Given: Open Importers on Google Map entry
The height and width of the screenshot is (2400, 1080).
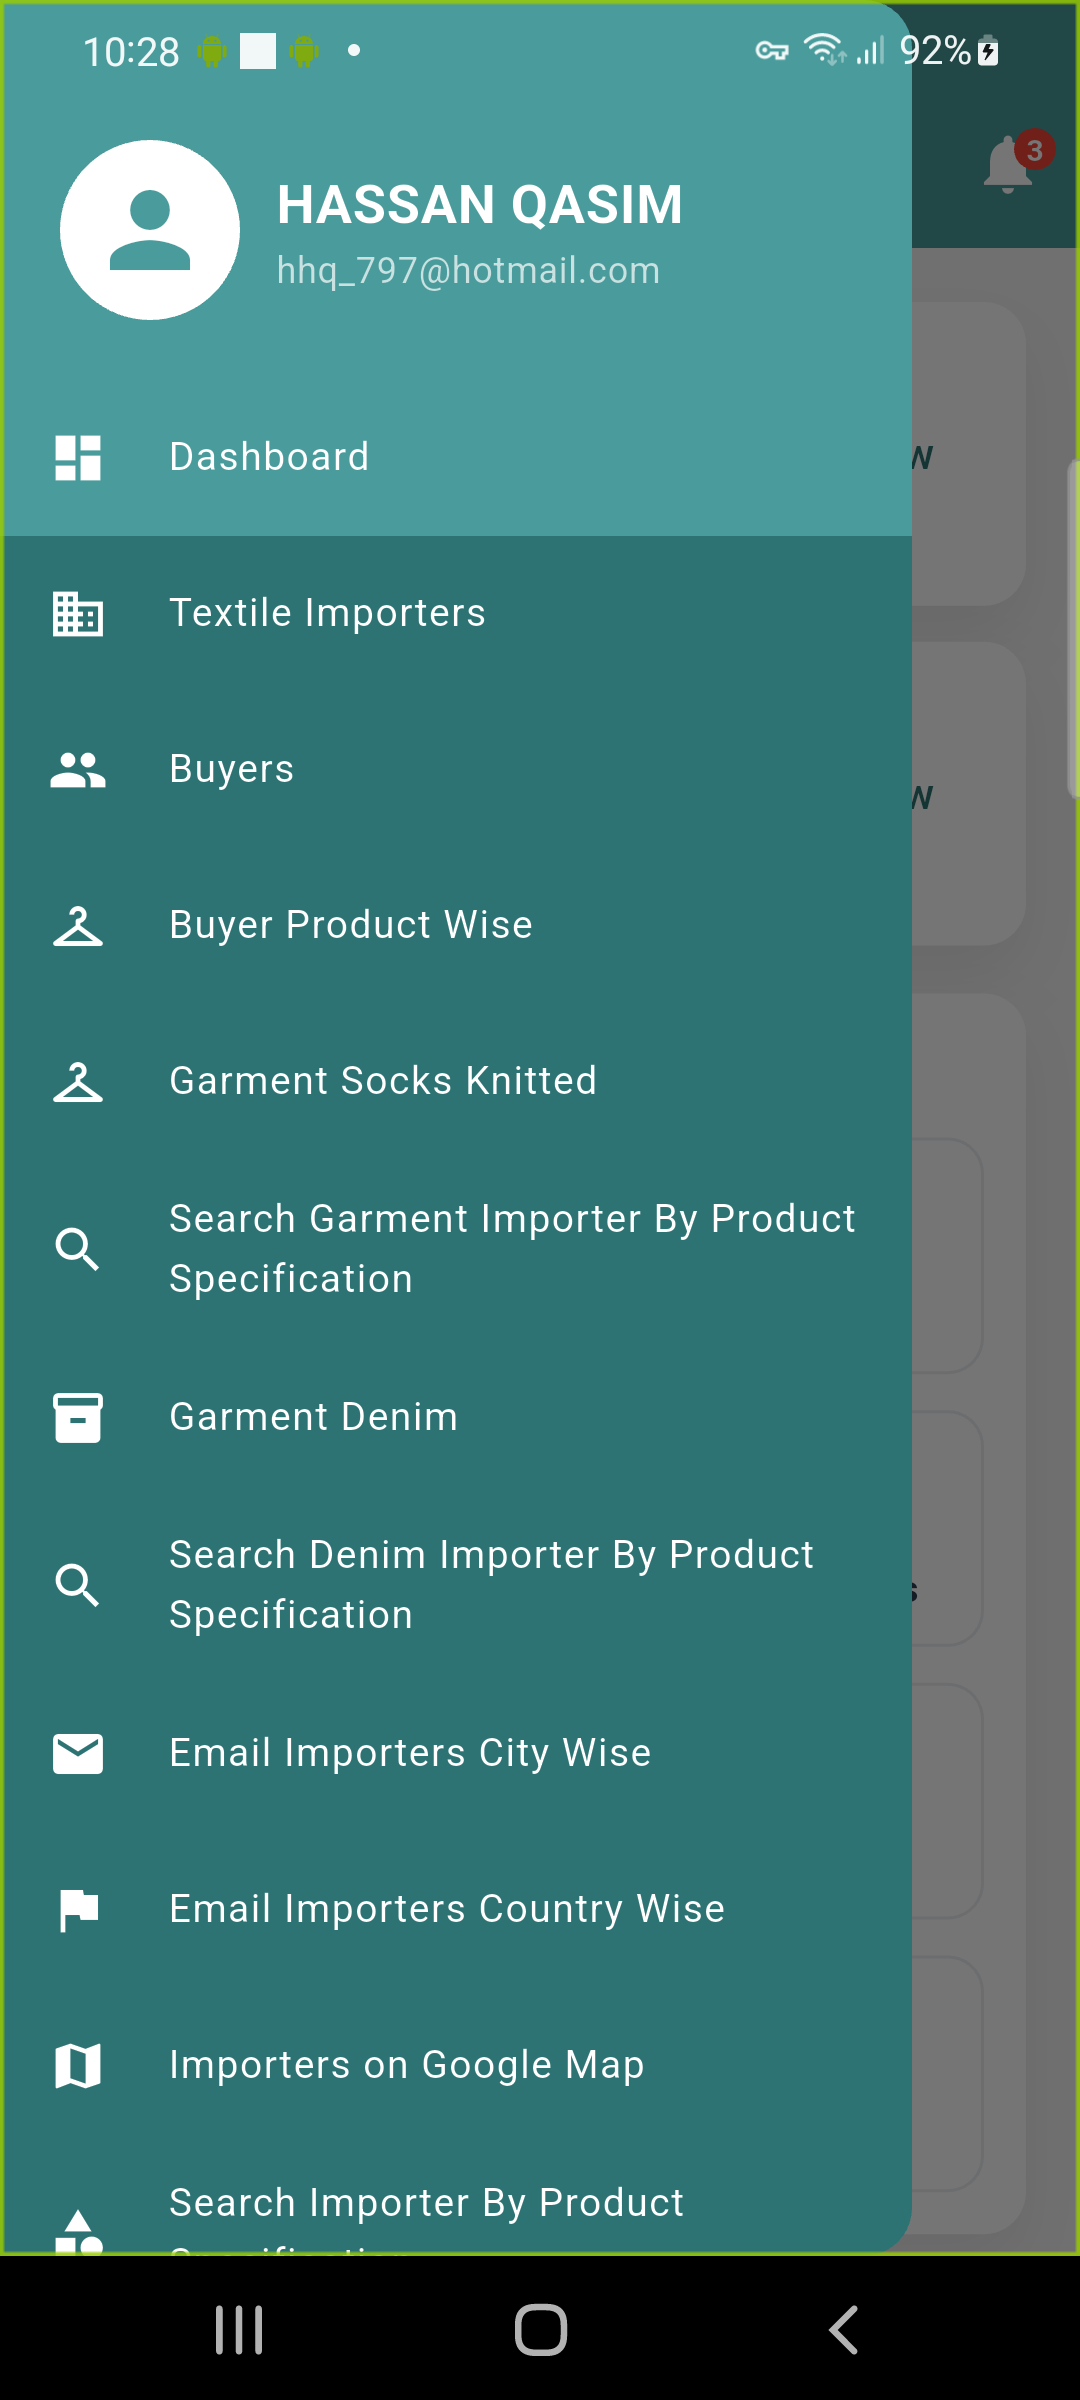Looking at the screenshot, I should [x=407, y=2065].
